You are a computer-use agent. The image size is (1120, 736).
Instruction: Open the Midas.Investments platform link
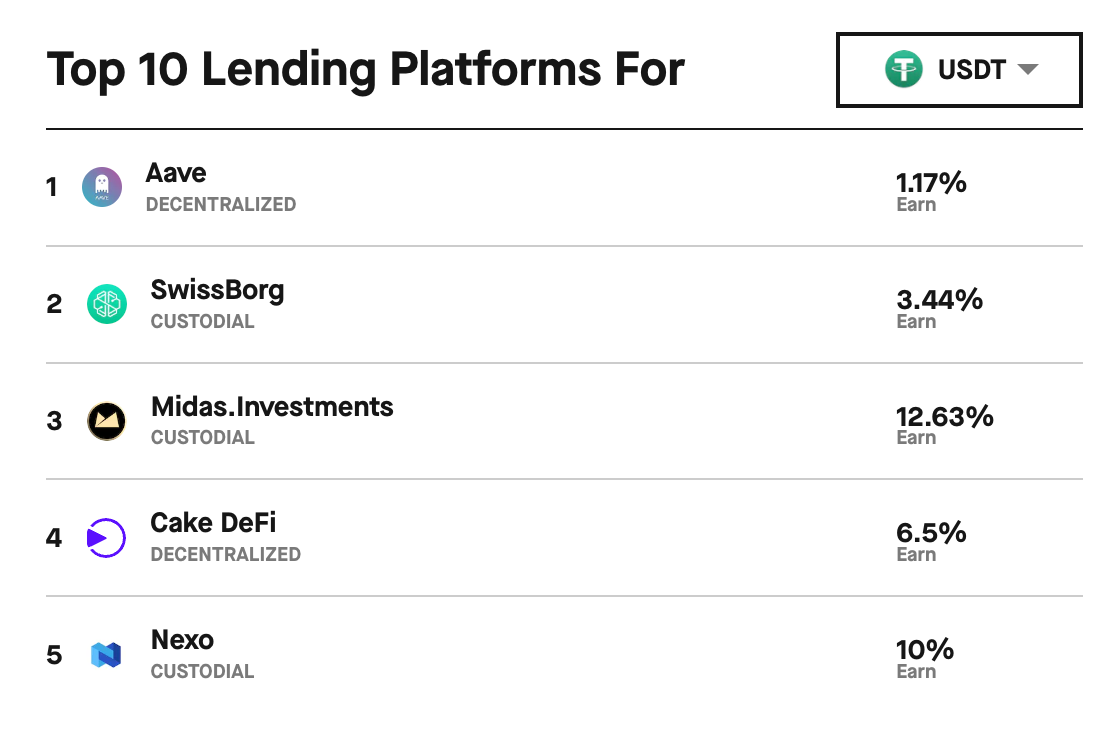click(x=272, y=407)
